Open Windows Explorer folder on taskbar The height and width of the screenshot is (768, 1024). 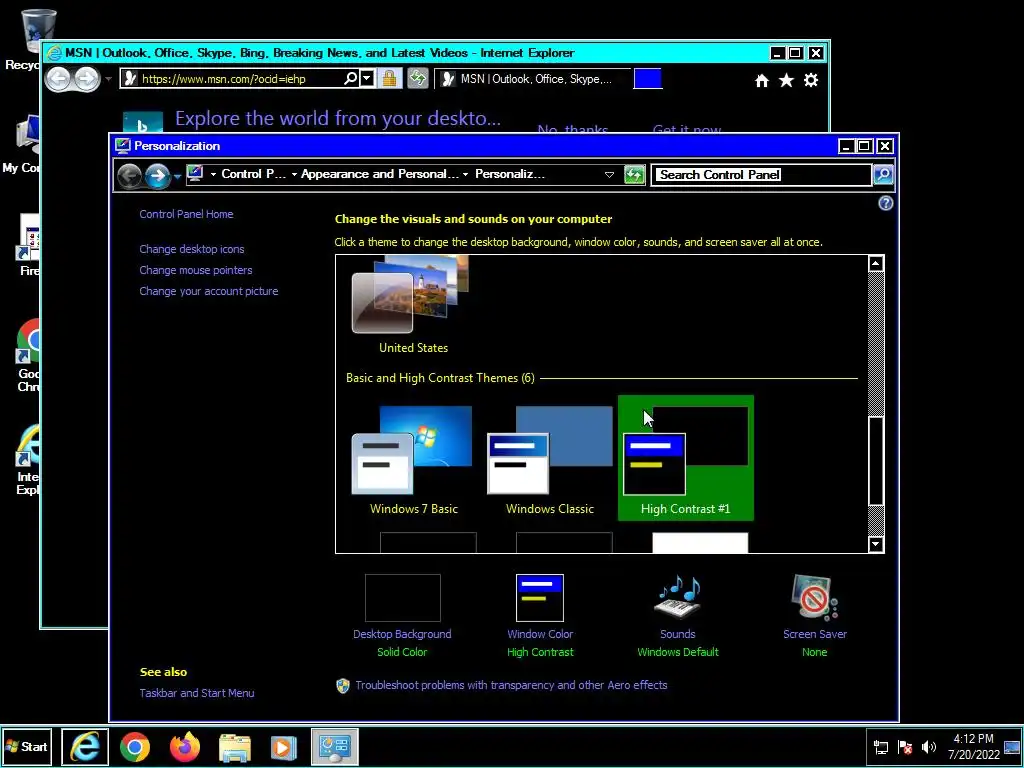coord(234,746)
